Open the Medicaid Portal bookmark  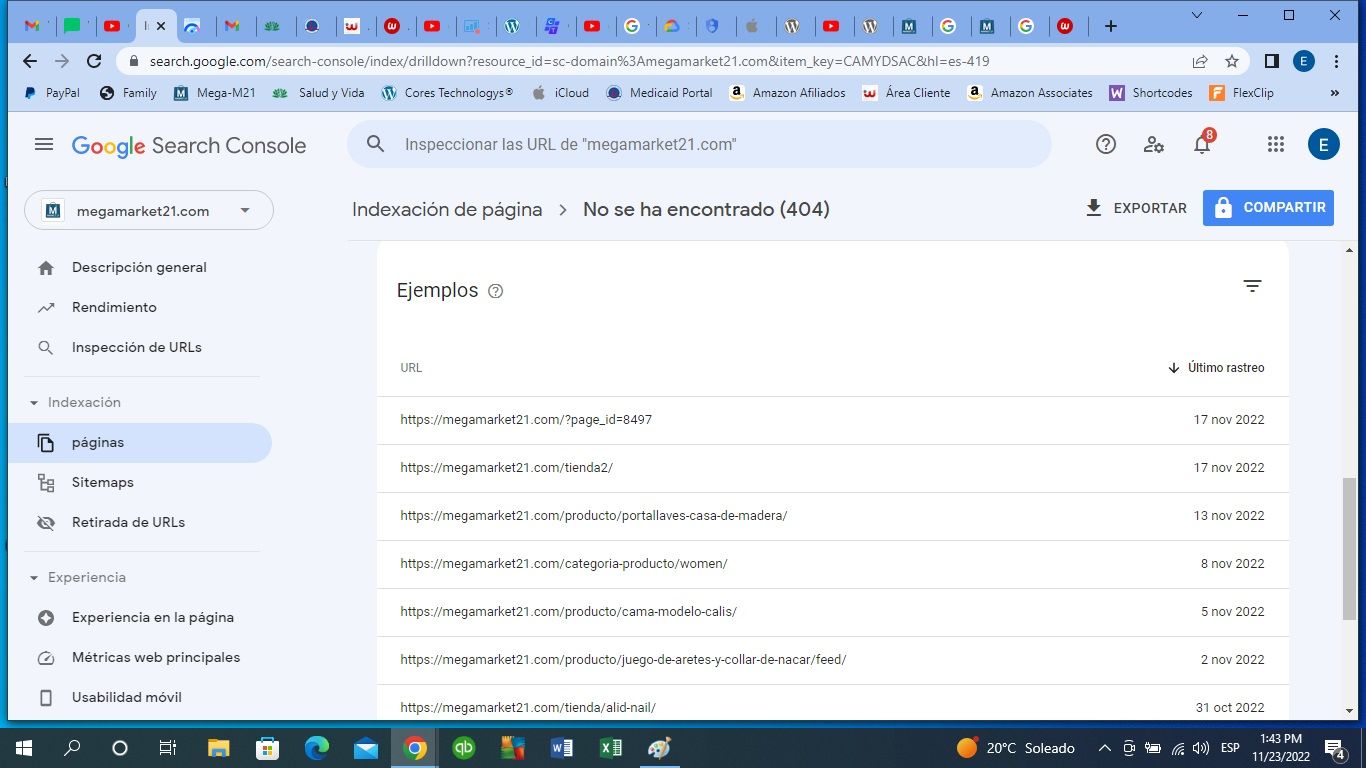coord(659,93)
